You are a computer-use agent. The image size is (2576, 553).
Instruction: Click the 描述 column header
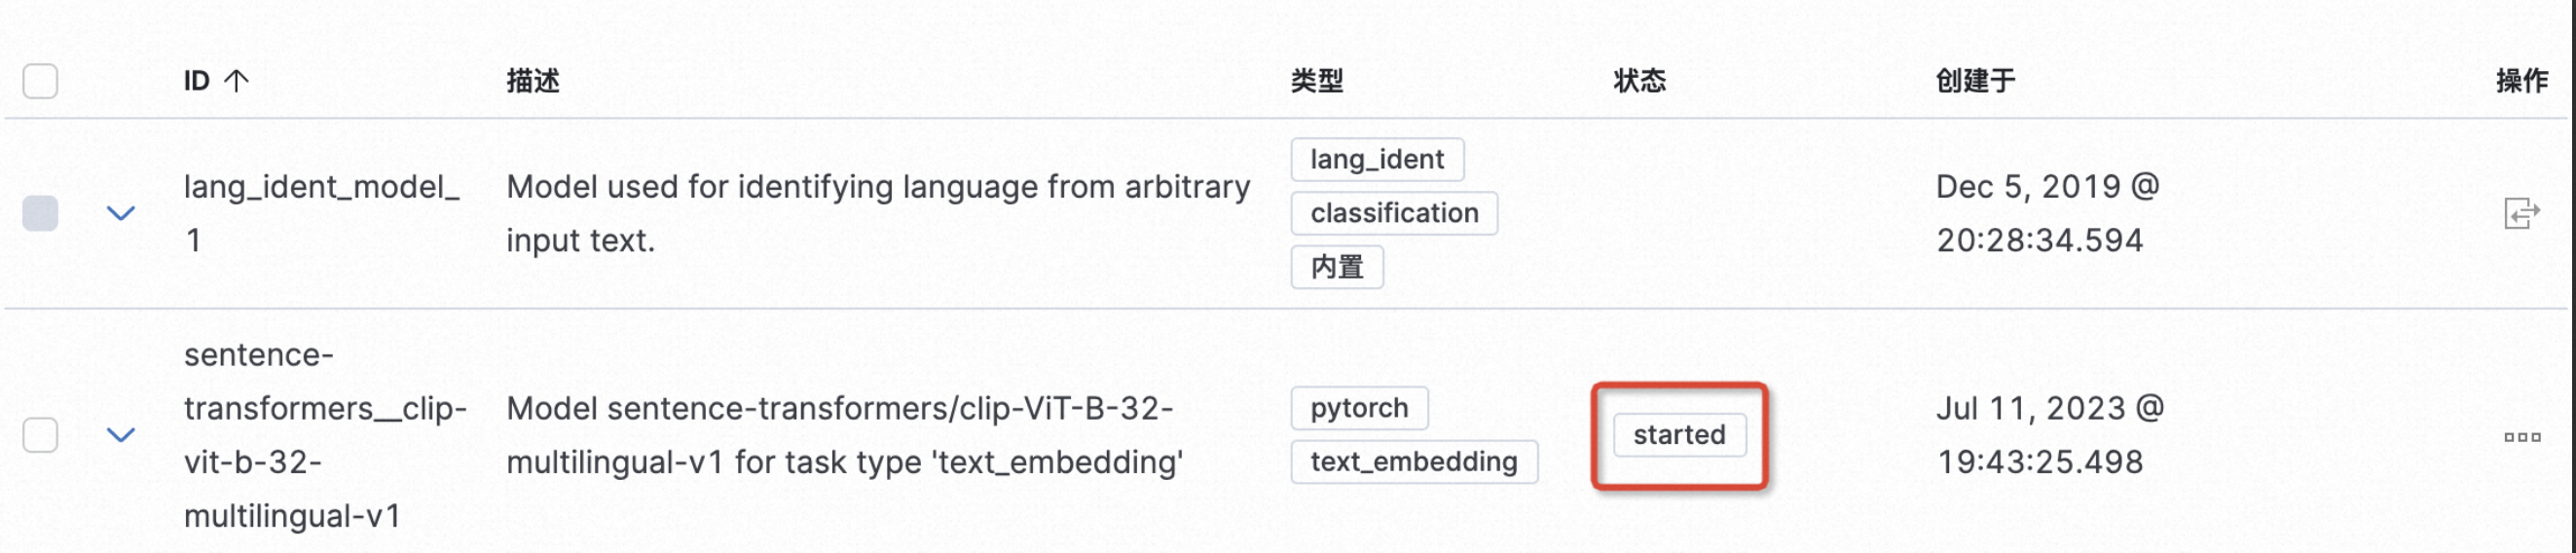pyautogui.click(x=533, y=81)
